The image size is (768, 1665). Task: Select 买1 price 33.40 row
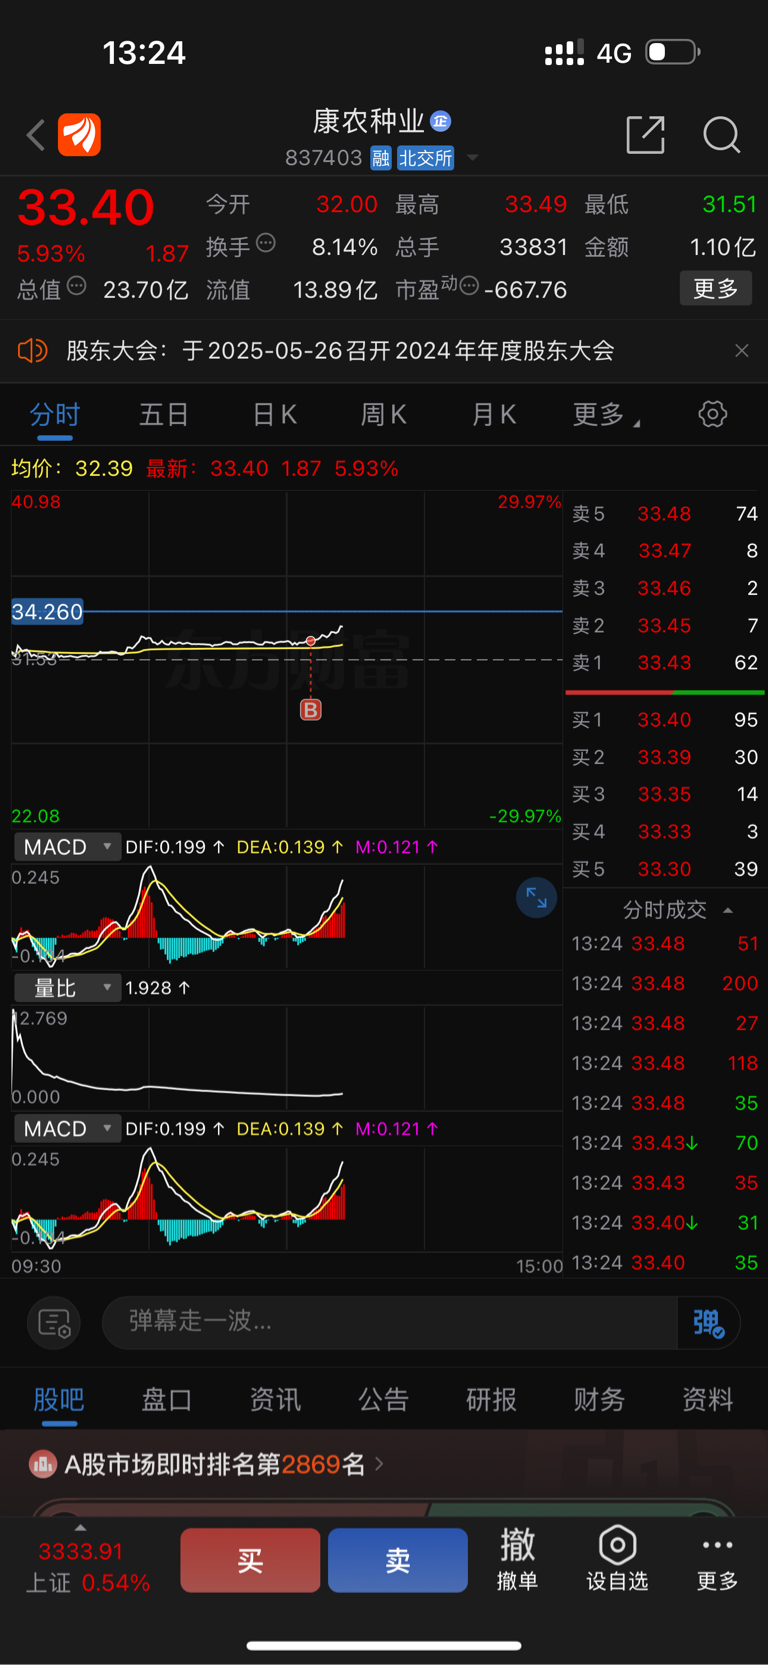point(665,720)
